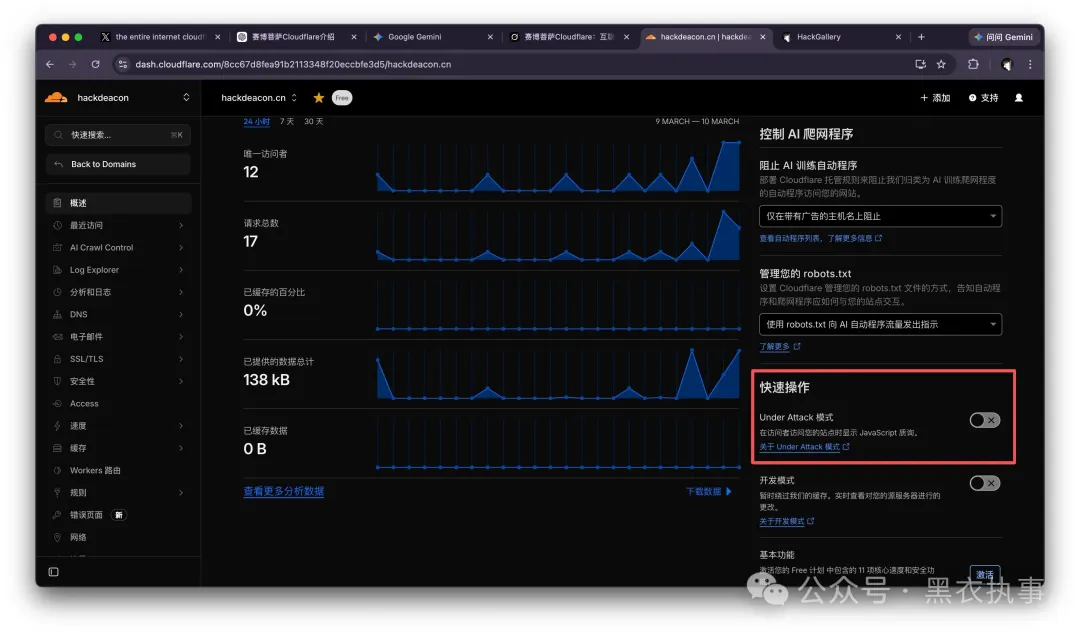
Task: Click the DNS sidebar icon
Action: click(x=57, y=314)
